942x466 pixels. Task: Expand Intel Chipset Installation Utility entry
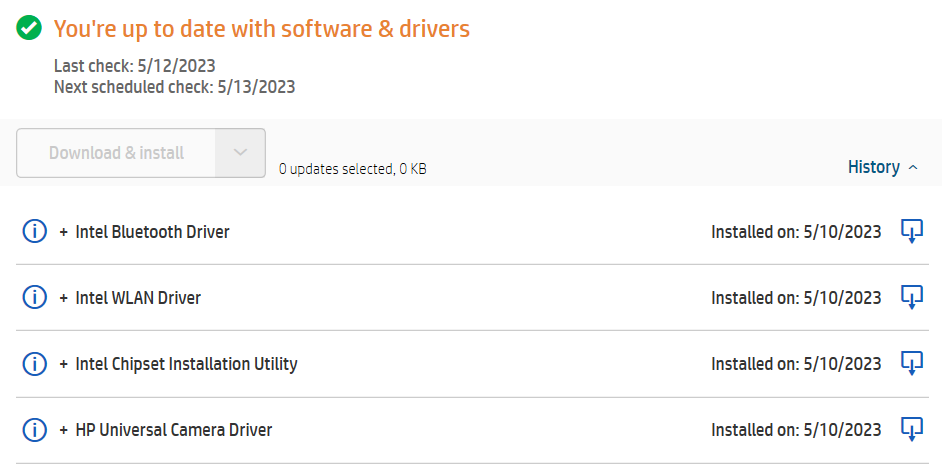click(x=64, y=364)
